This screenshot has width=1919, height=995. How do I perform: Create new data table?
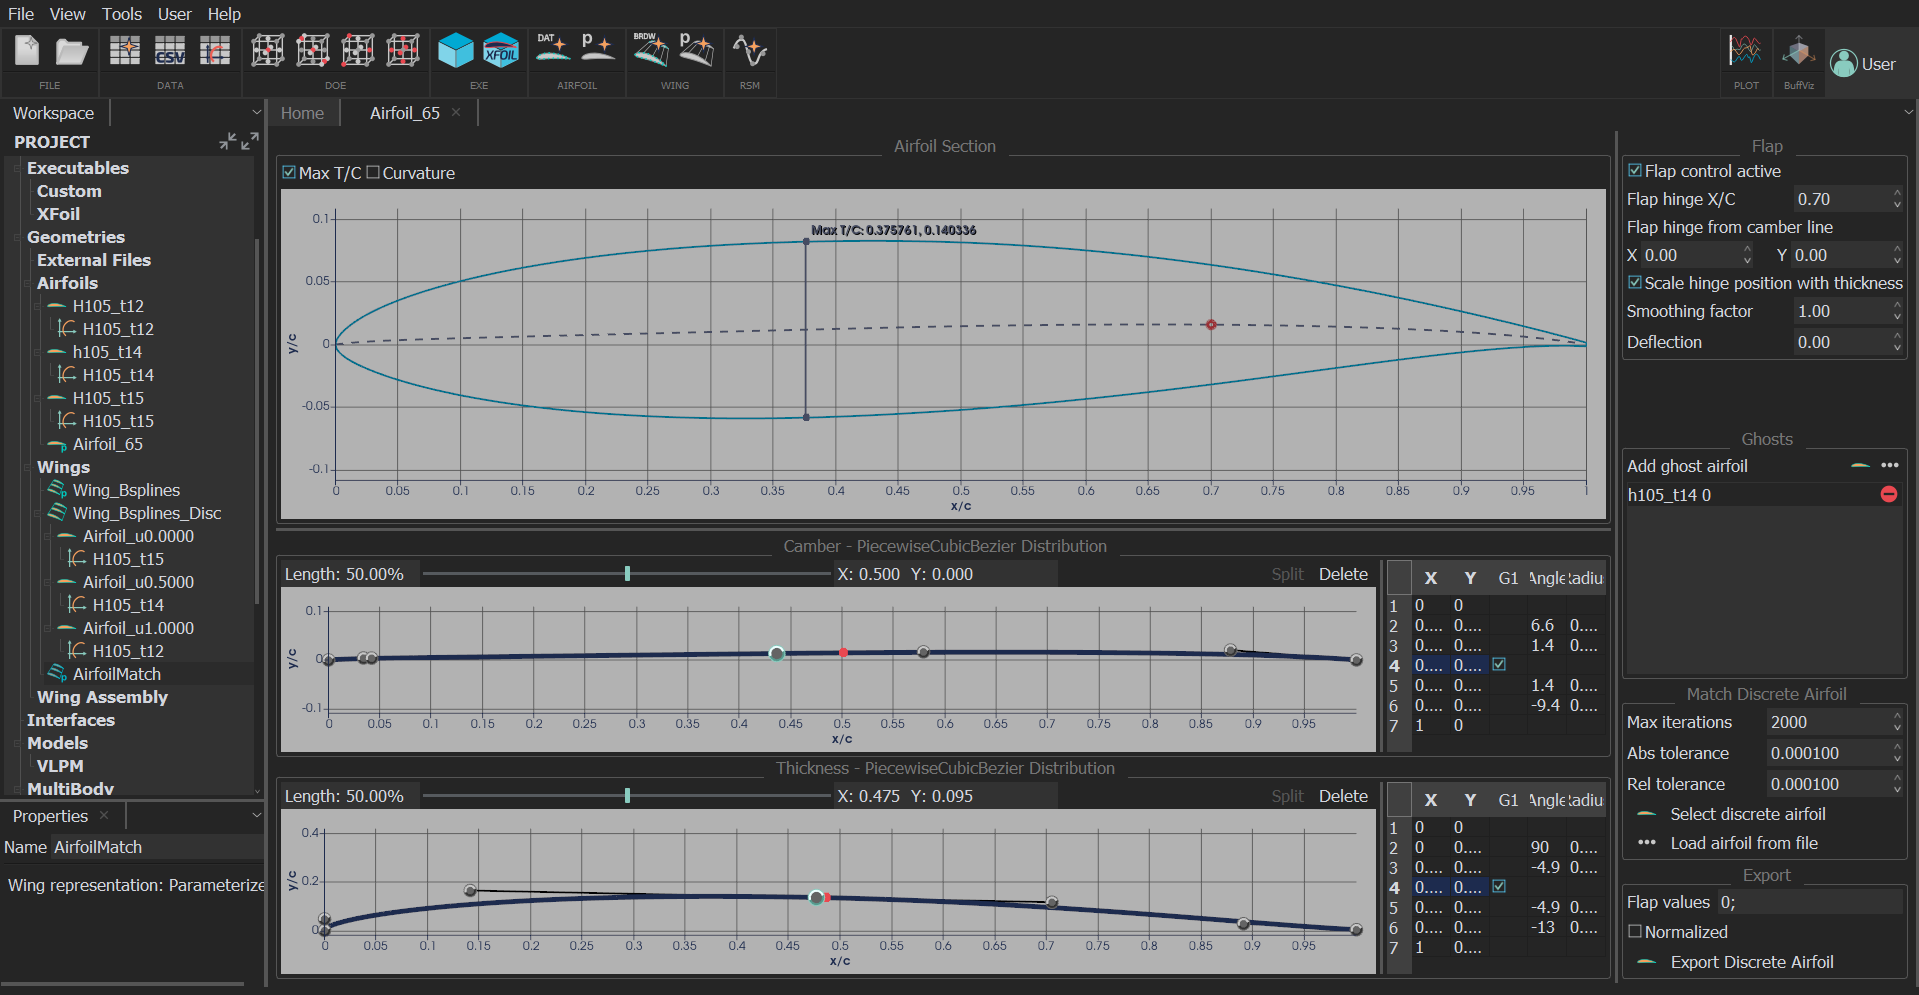coord(125,50)
